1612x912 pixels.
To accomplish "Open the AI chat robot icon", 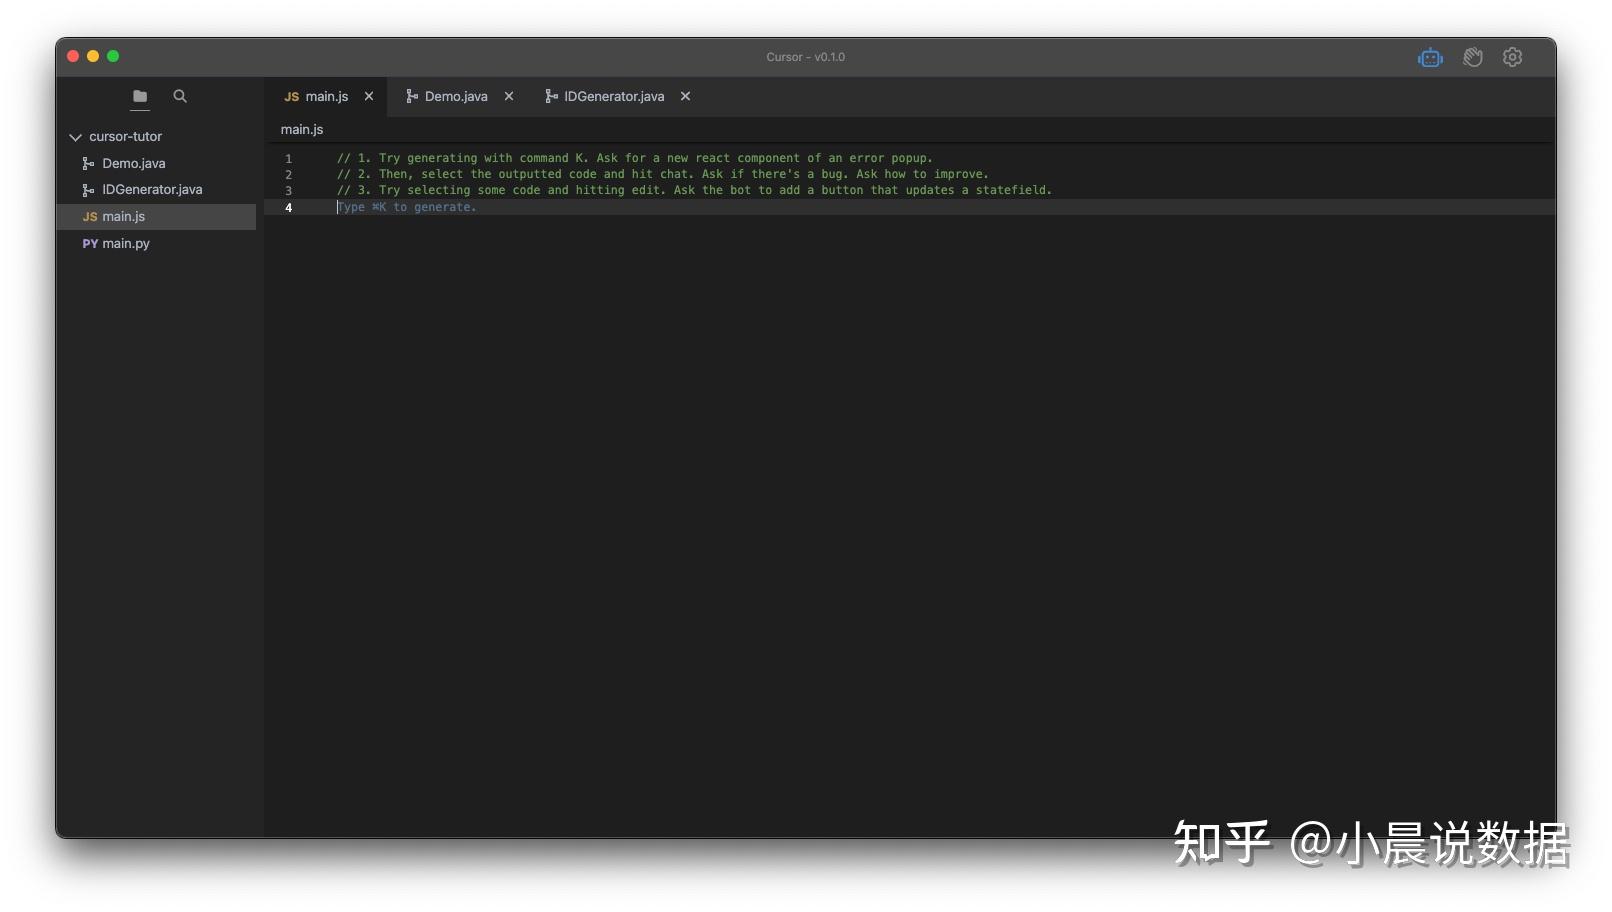I will coord(1430,57).
